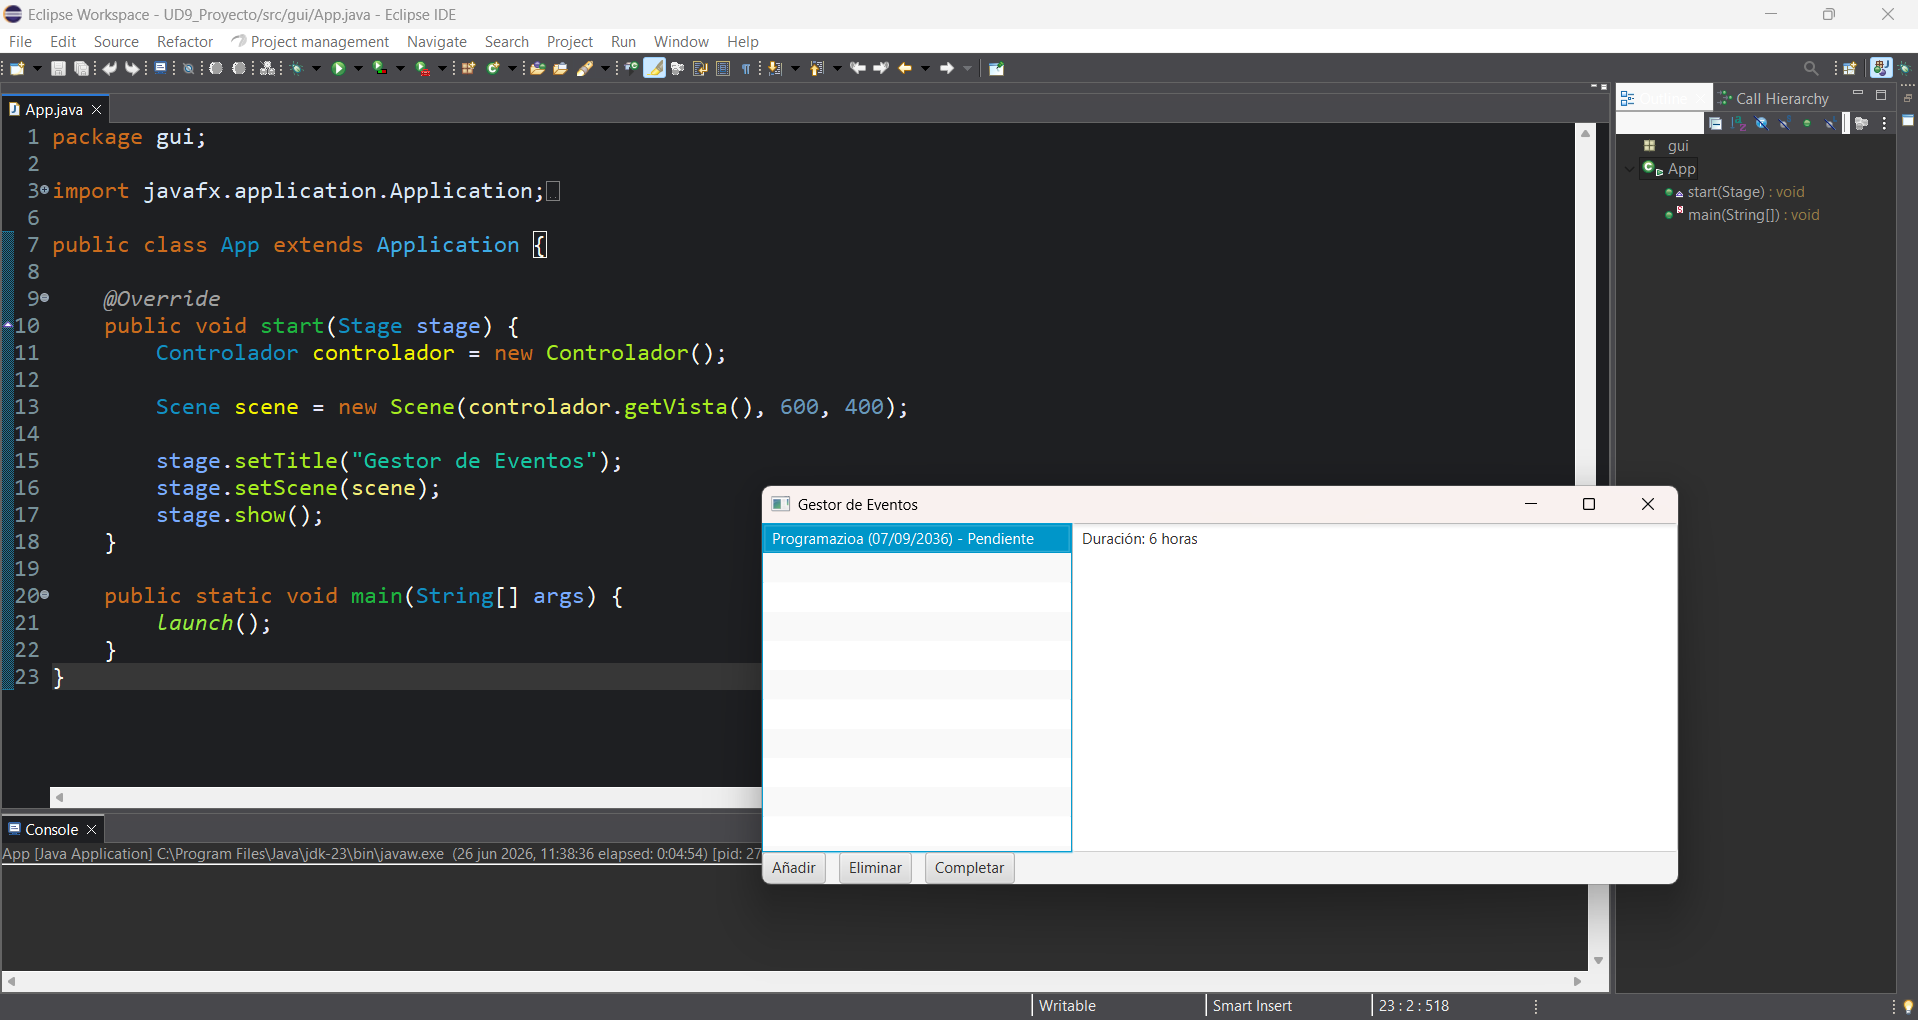Open the Coverage dropdown arrow
Image resolution: width=1918 pixels, height=1020 pixels.
point(400,68)
